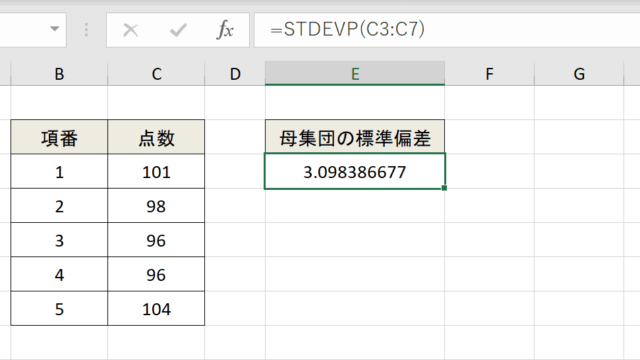Click the 点数 header cell
640x360 pixels.
(156, 137)
